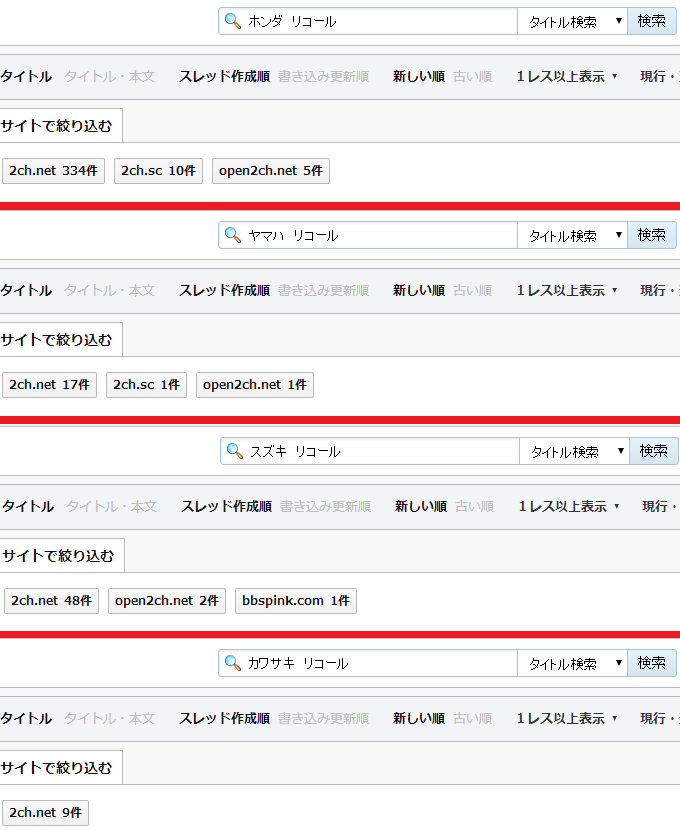Viewport: 680px width, 830px height.
Task: Expand 1レス以上表示 dropdown in カワサキ section
Action: 567,718
